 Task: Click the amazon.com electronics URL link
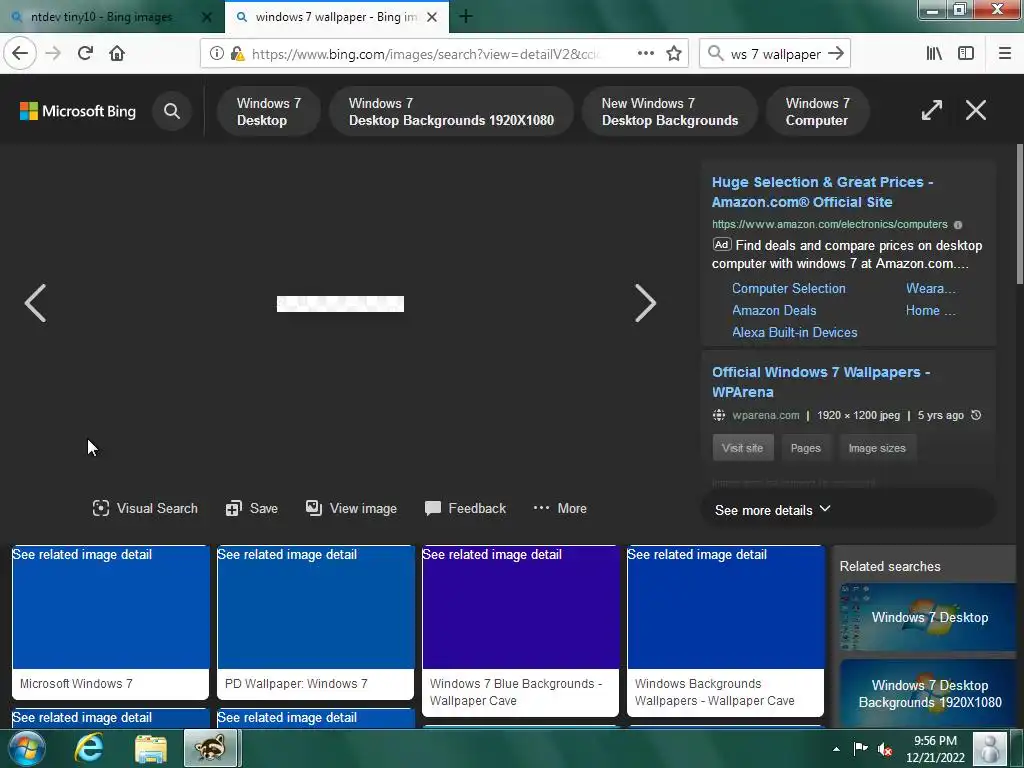[829, 224]
